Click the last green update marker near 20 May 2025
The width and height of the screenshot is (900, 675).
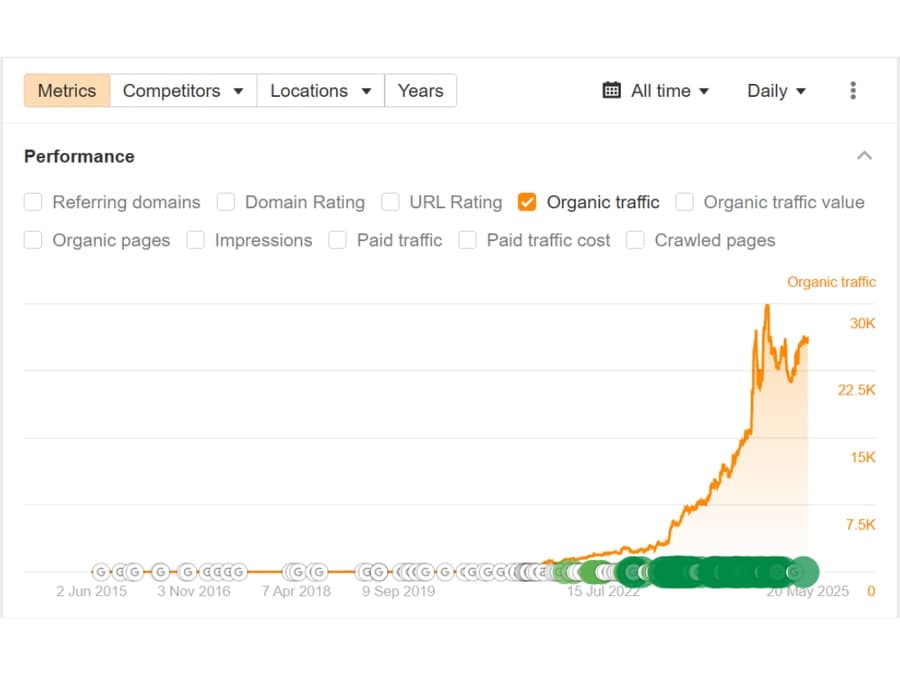(804, 572)
